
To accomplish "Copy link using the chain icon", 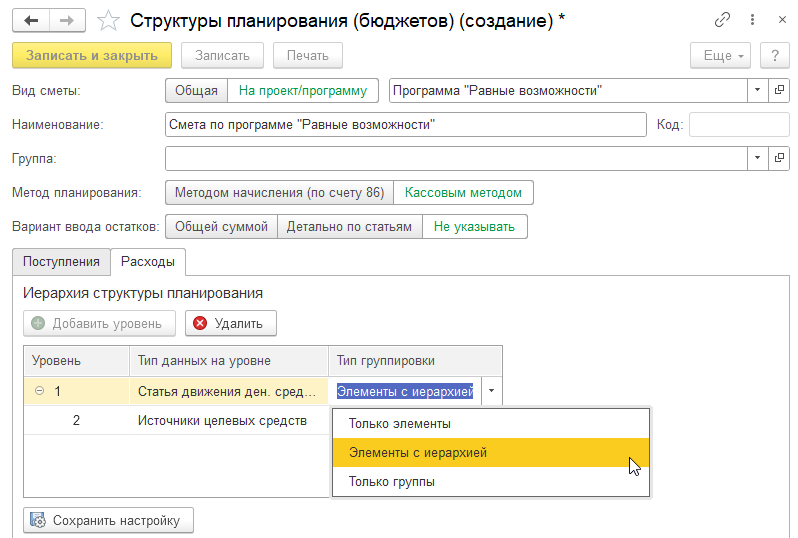I will [x=721, y=21].
